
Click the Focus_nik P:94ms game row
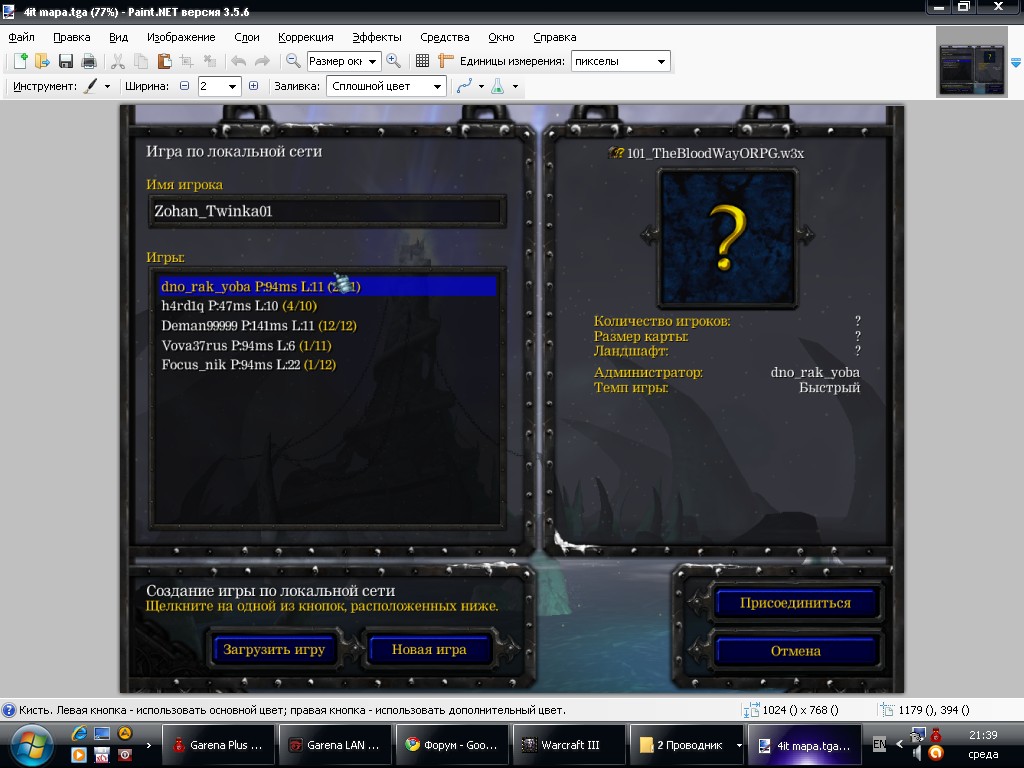328,365
